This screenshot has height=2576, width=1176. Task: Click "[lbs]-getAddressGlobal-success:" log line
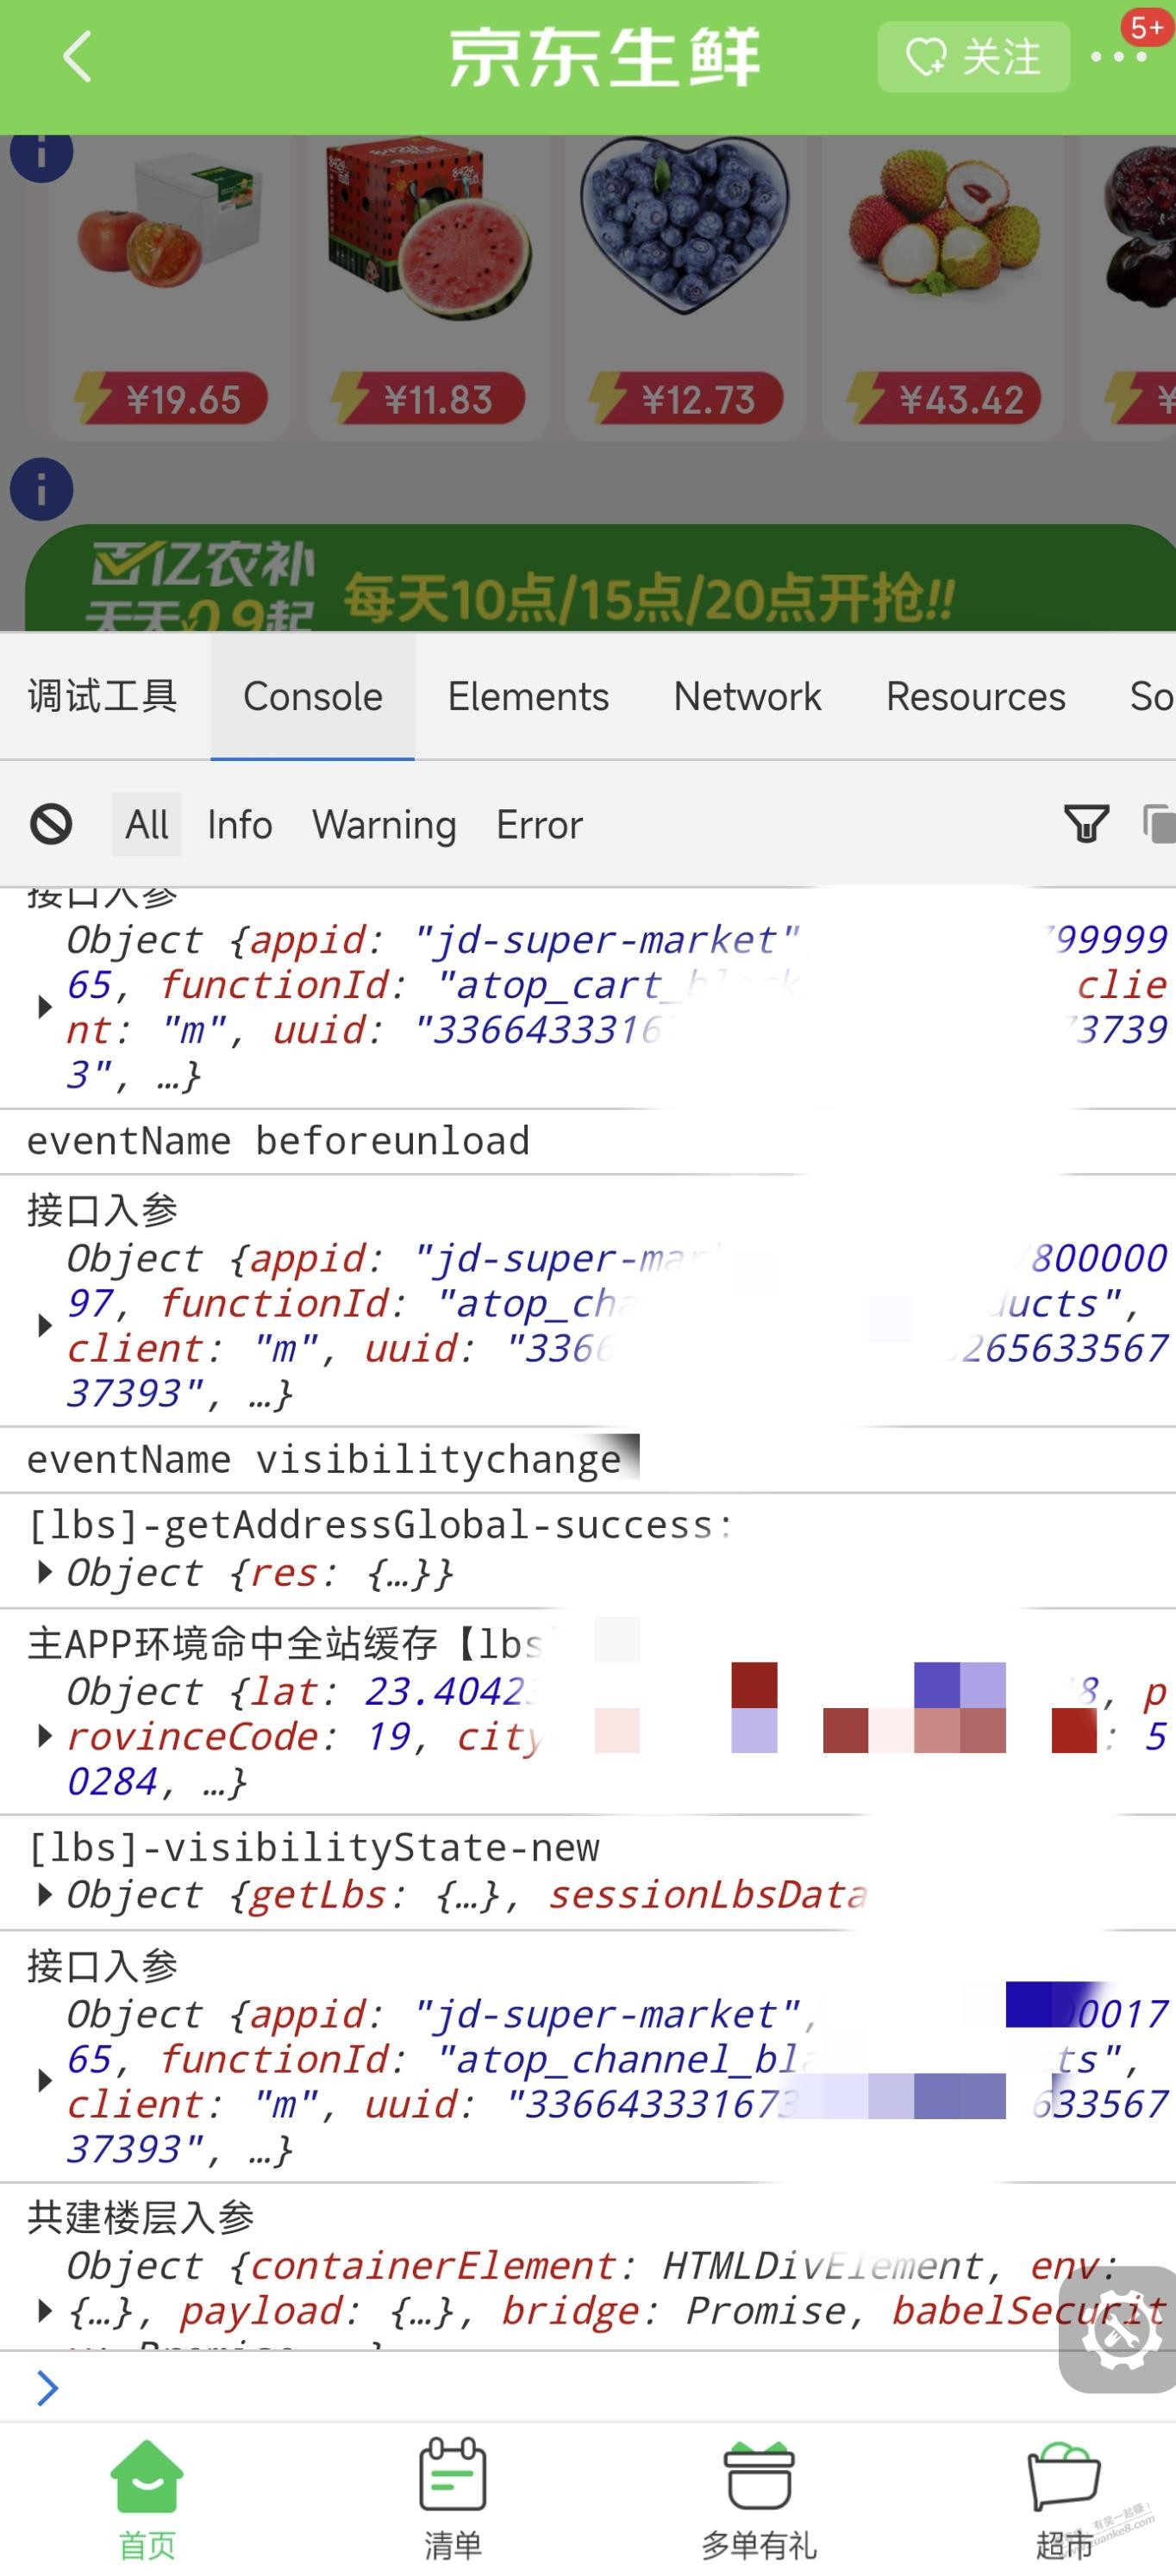(x=380, y=1525)
